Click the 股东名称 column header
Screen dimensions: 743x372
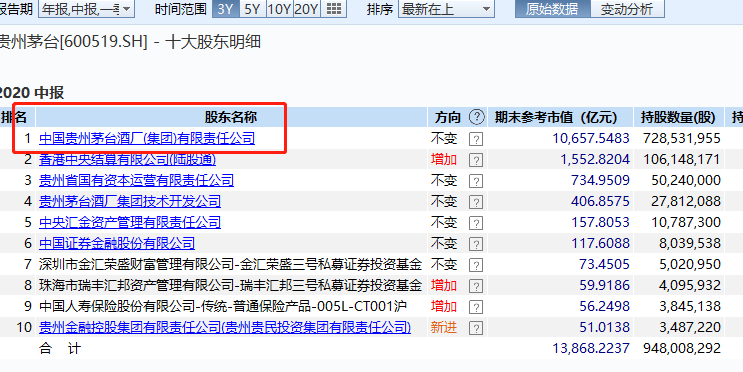click(x=231, y=117)
